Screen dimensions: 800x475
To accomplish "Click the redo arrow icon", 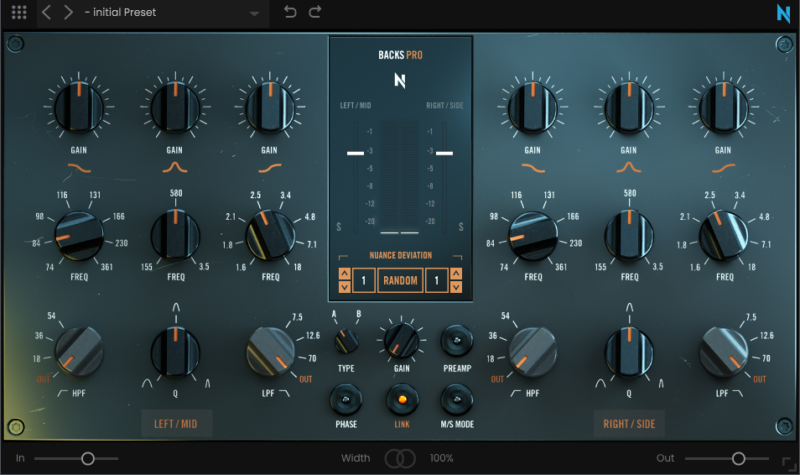I will pyautogui.click(x=315, y=13).
